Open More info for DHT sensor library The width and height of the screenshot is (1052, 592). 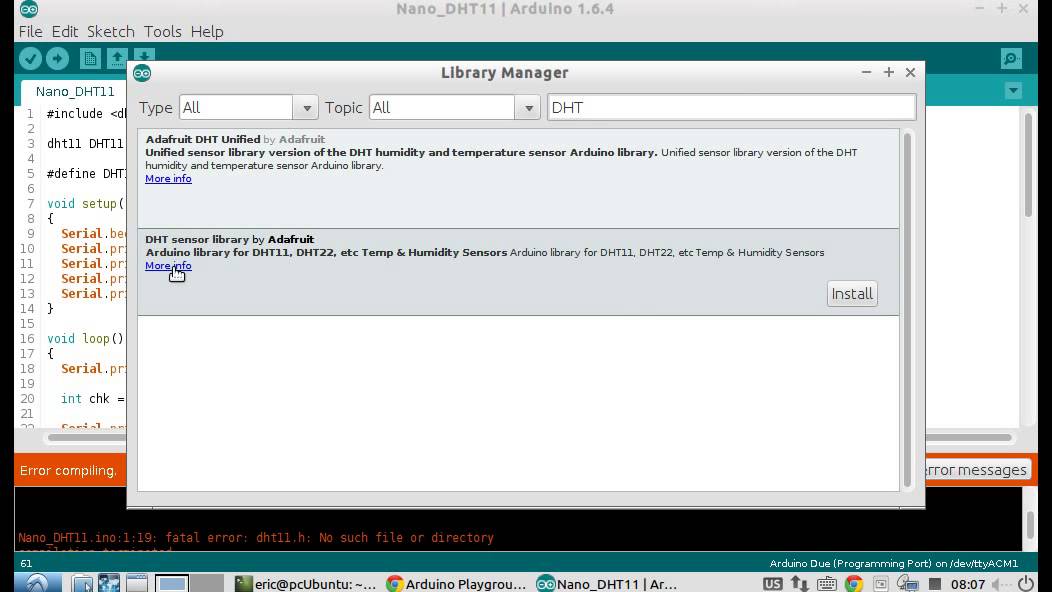(168, 266)
